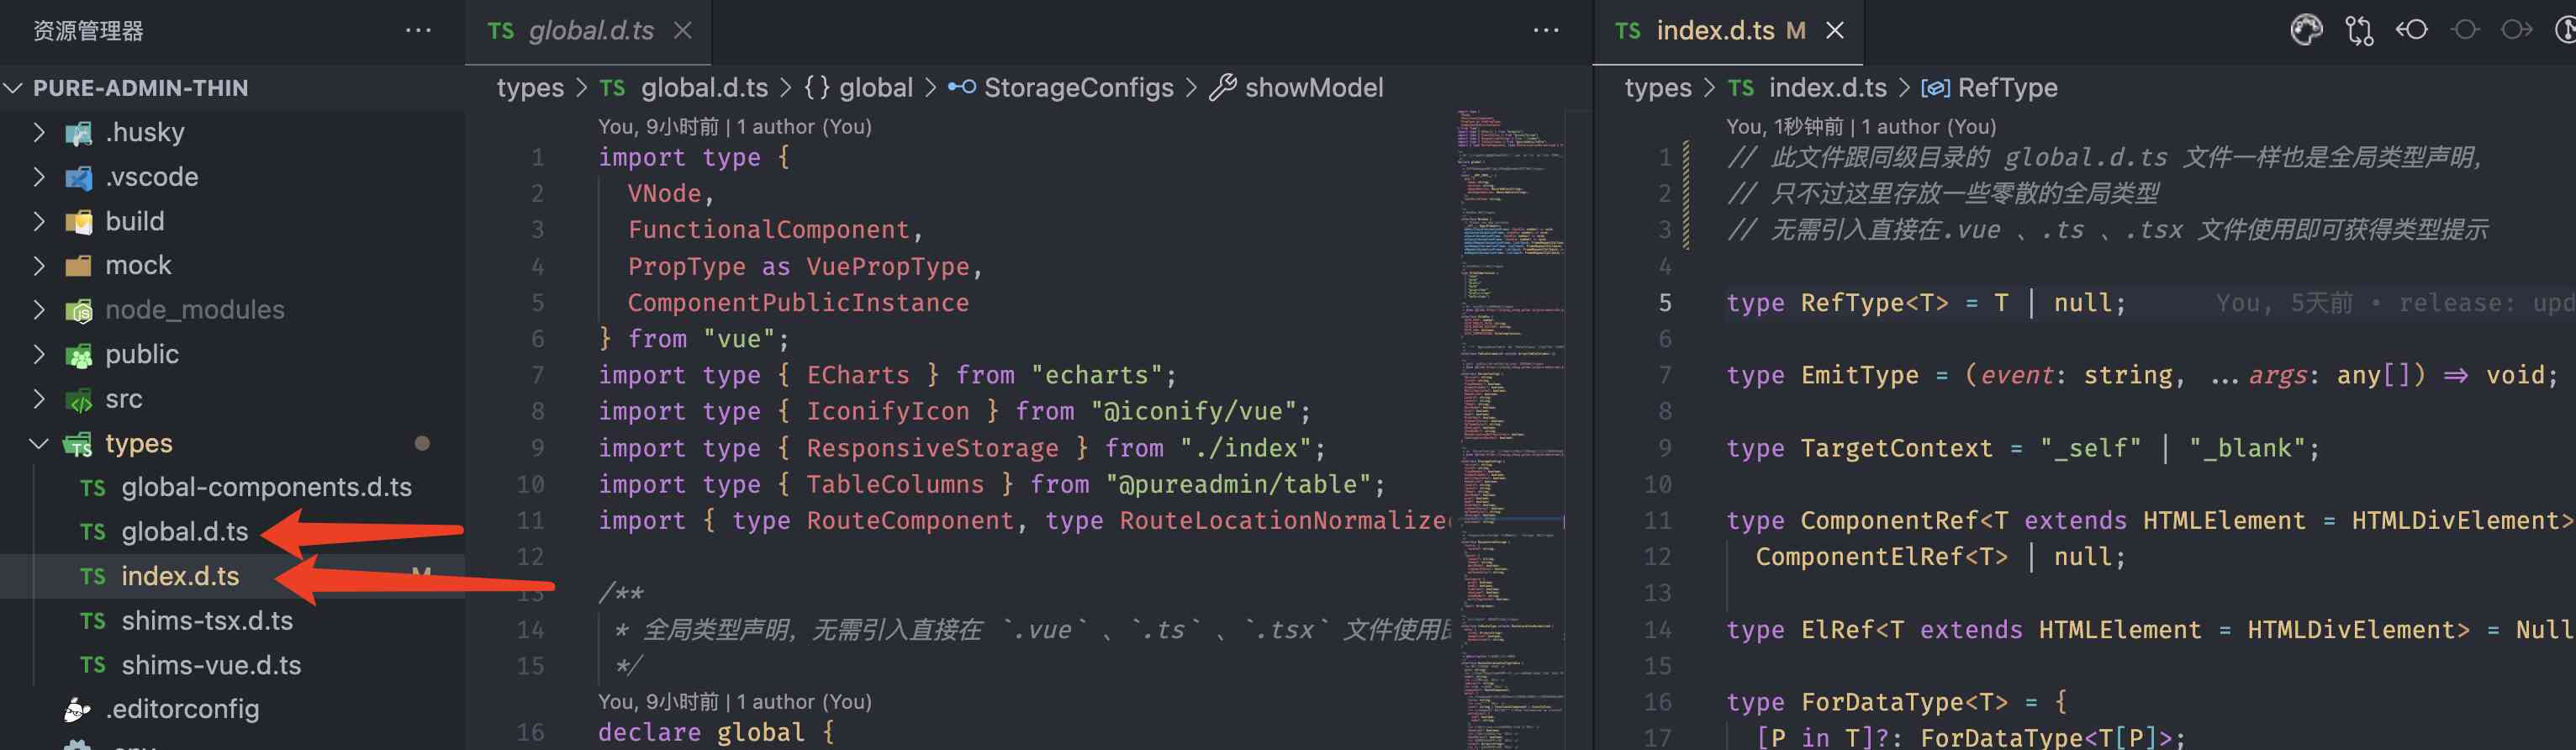Open changes with next revision icon
The width and height of the screenshot is (2576, 750).
(2516, 30)
